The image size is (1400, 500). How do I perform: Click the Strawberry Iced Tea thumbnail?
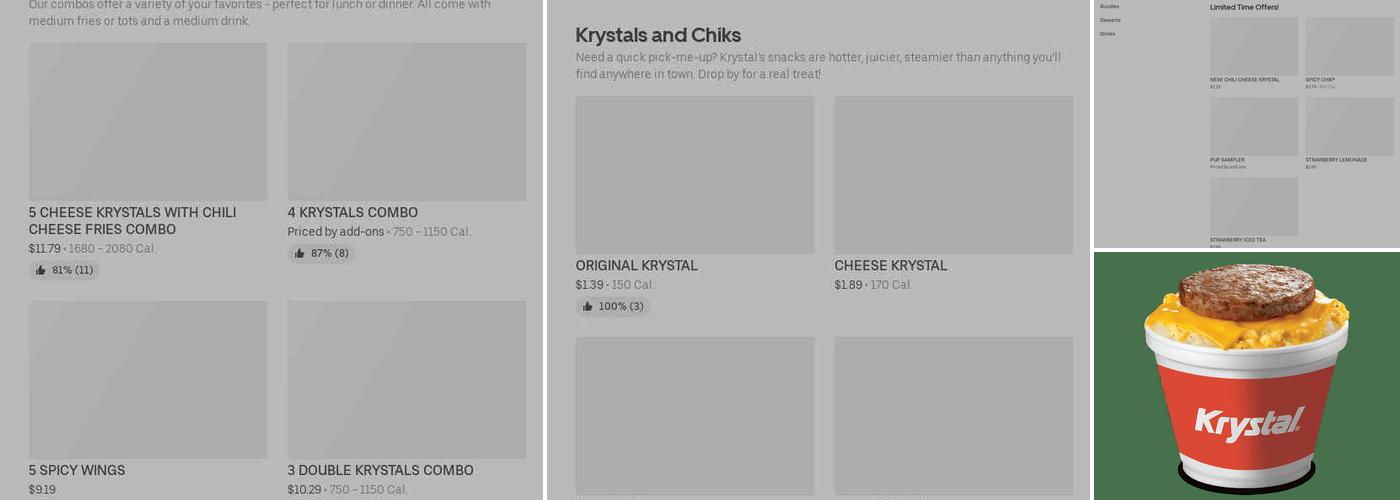[1253, 206]
